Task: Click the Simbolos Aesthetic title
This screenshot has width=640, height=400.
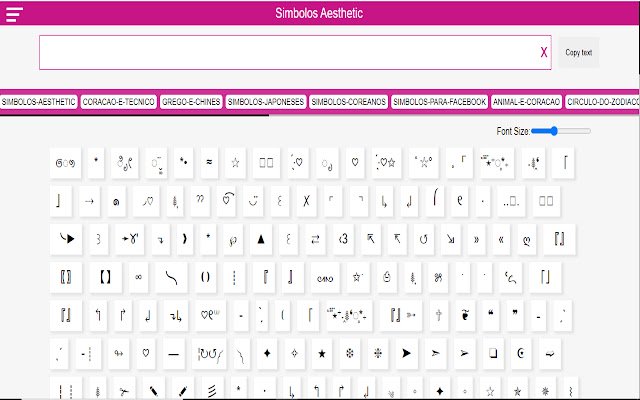Action: [x=319, y=13]
